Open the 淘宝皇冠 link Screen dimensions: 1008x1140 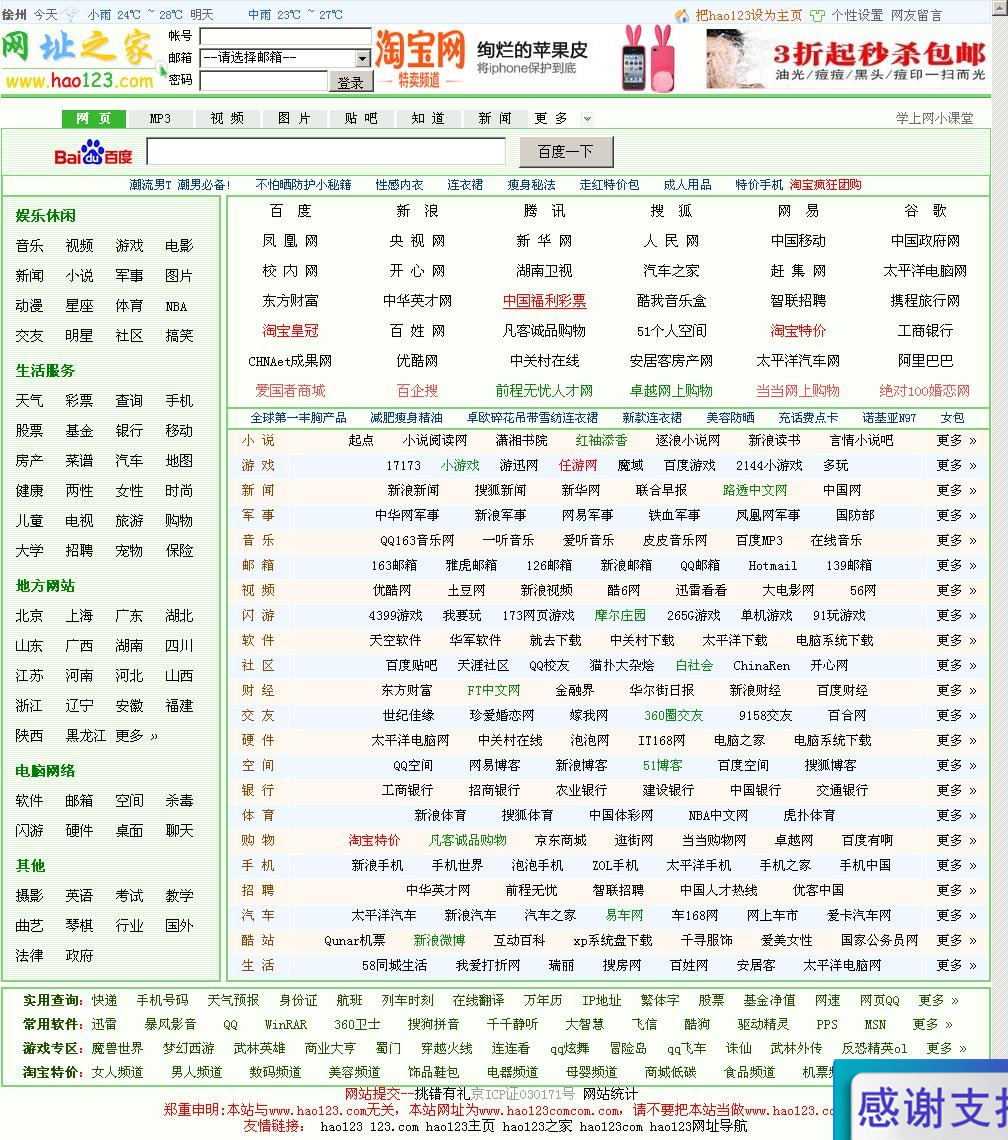290,331
